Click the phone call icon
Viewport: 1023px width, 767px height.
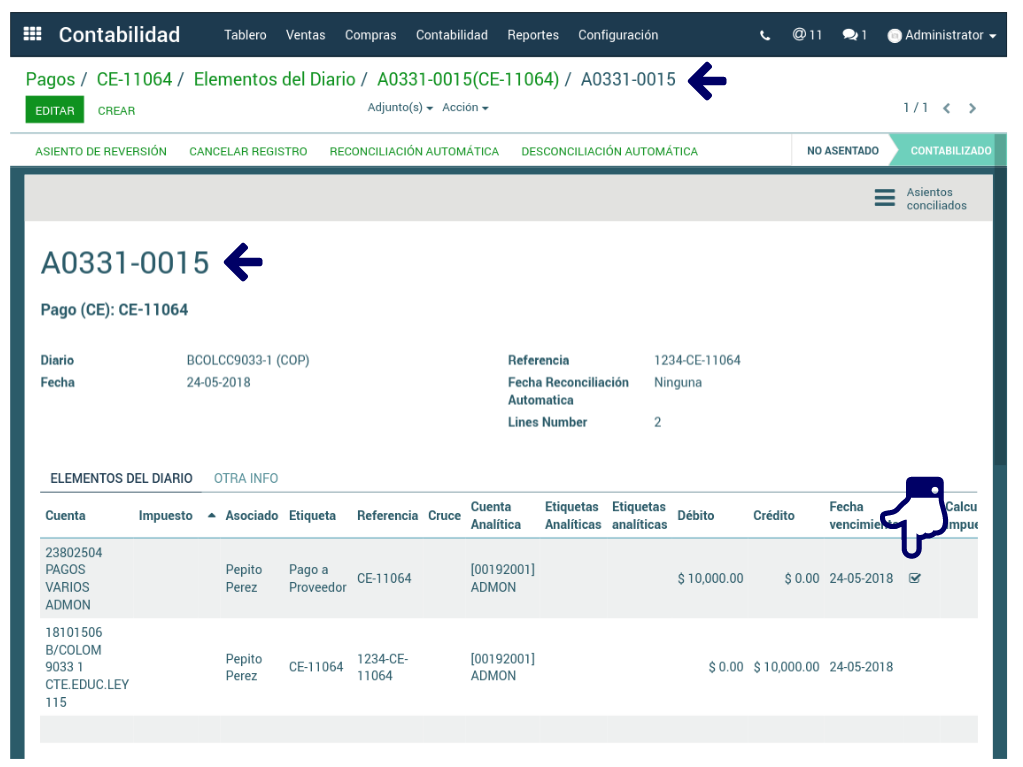pyautogui.click(x=765, y=35)
